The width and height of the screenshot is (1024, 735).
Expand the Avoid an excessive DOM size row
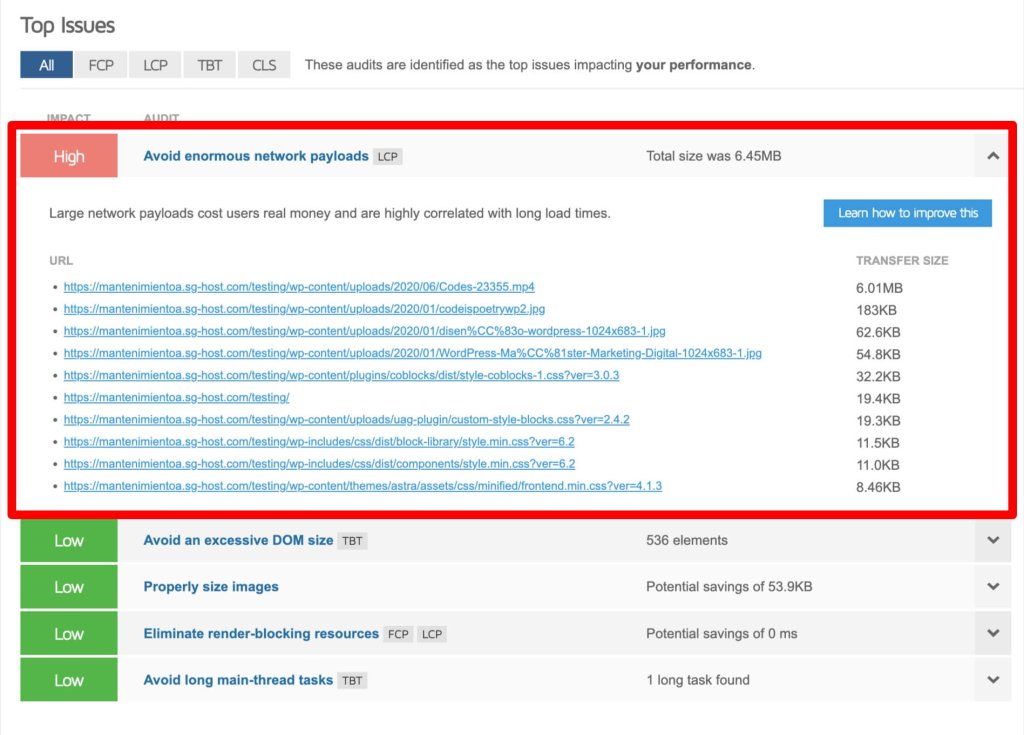click(x=993, y=540)
